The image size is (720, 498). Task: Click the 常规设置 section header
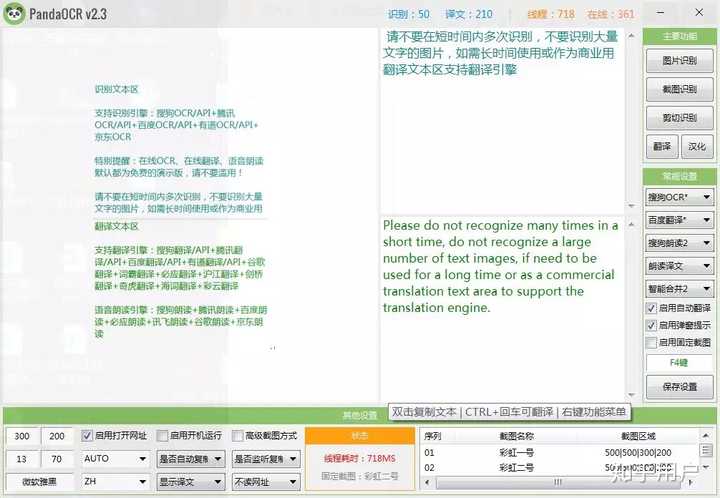tap(680, 176)
